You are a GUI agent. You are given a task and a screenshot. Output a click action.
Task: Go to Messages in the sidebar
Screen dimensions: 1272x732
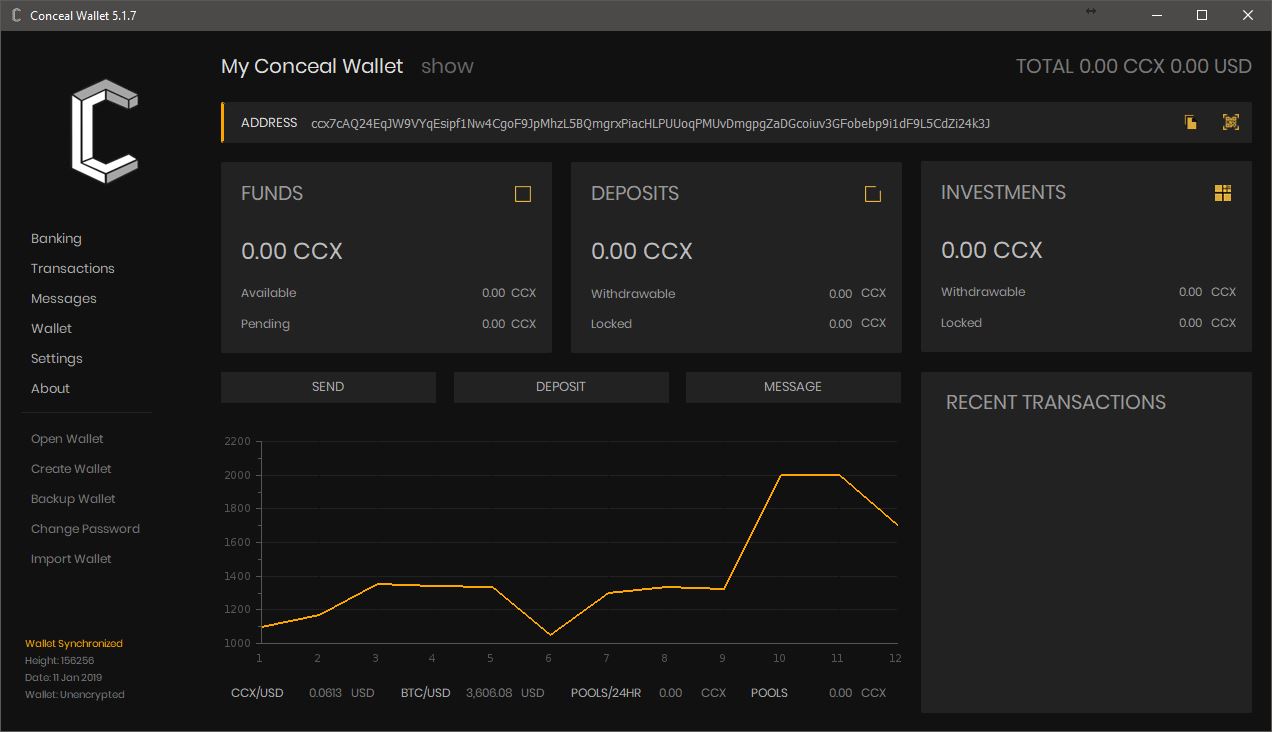(64, 298)
